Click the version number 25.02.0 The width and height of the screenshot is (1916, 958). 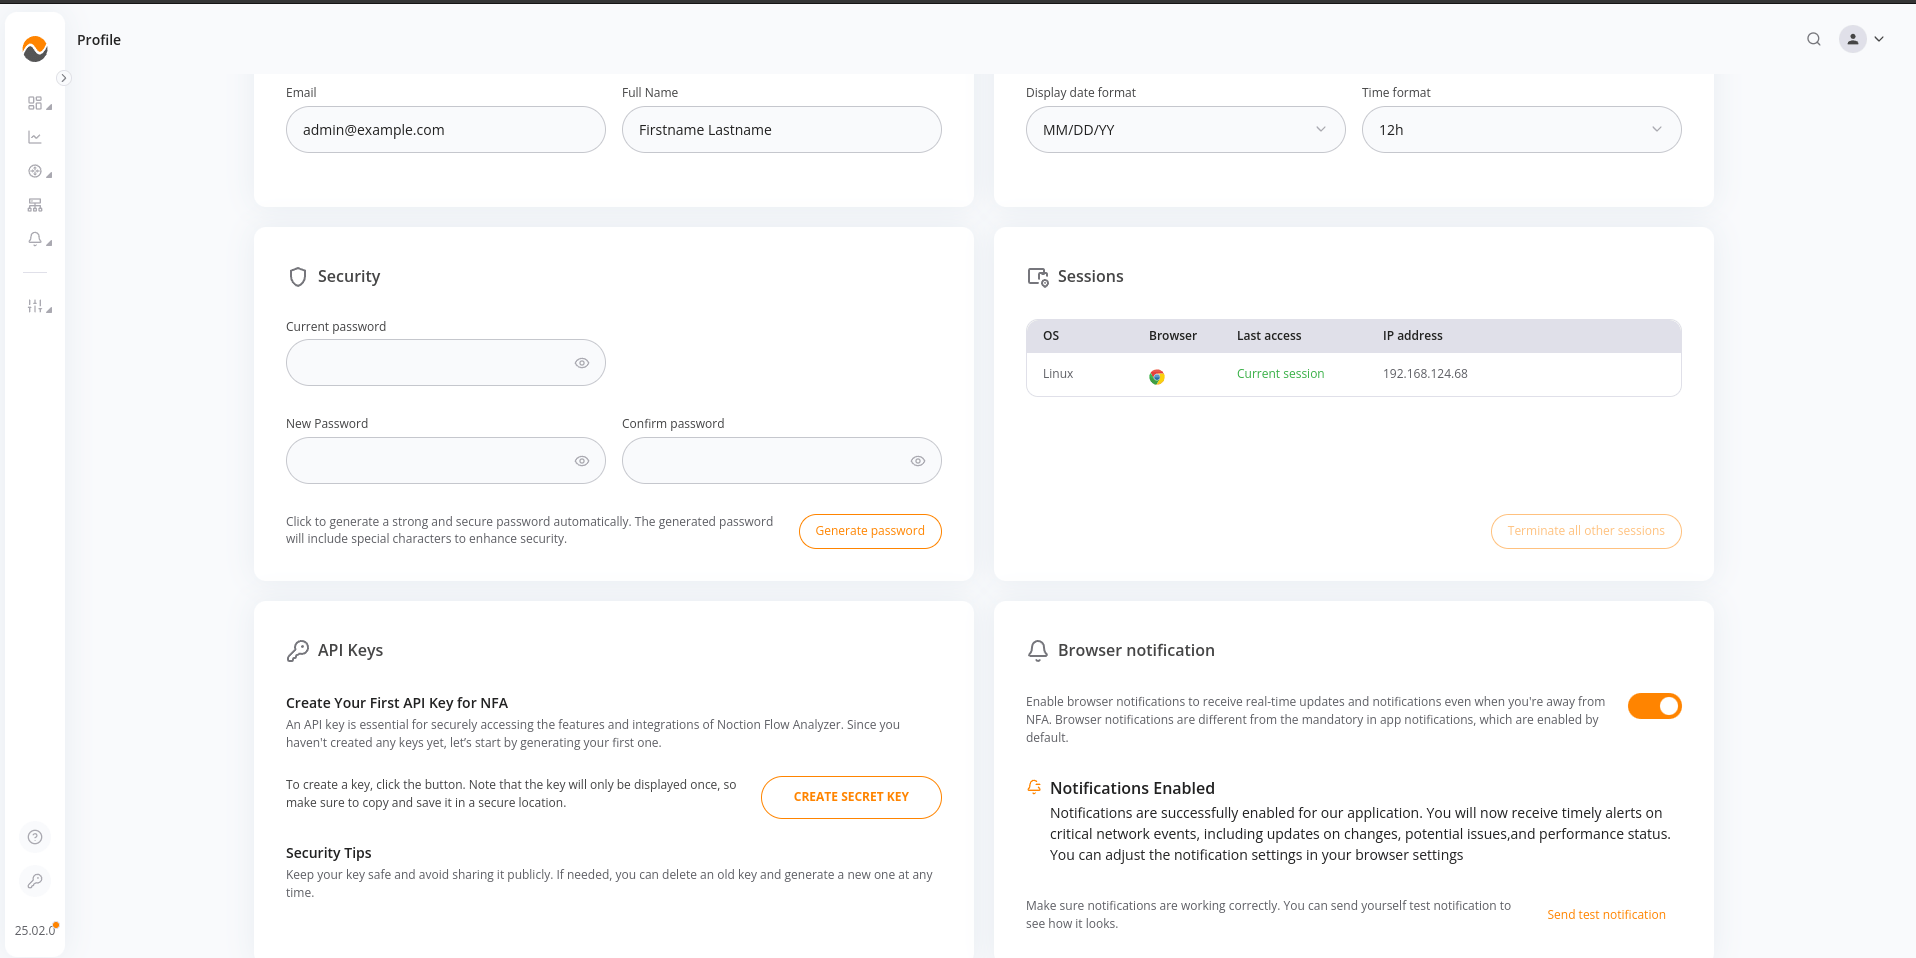pos(35,930)
